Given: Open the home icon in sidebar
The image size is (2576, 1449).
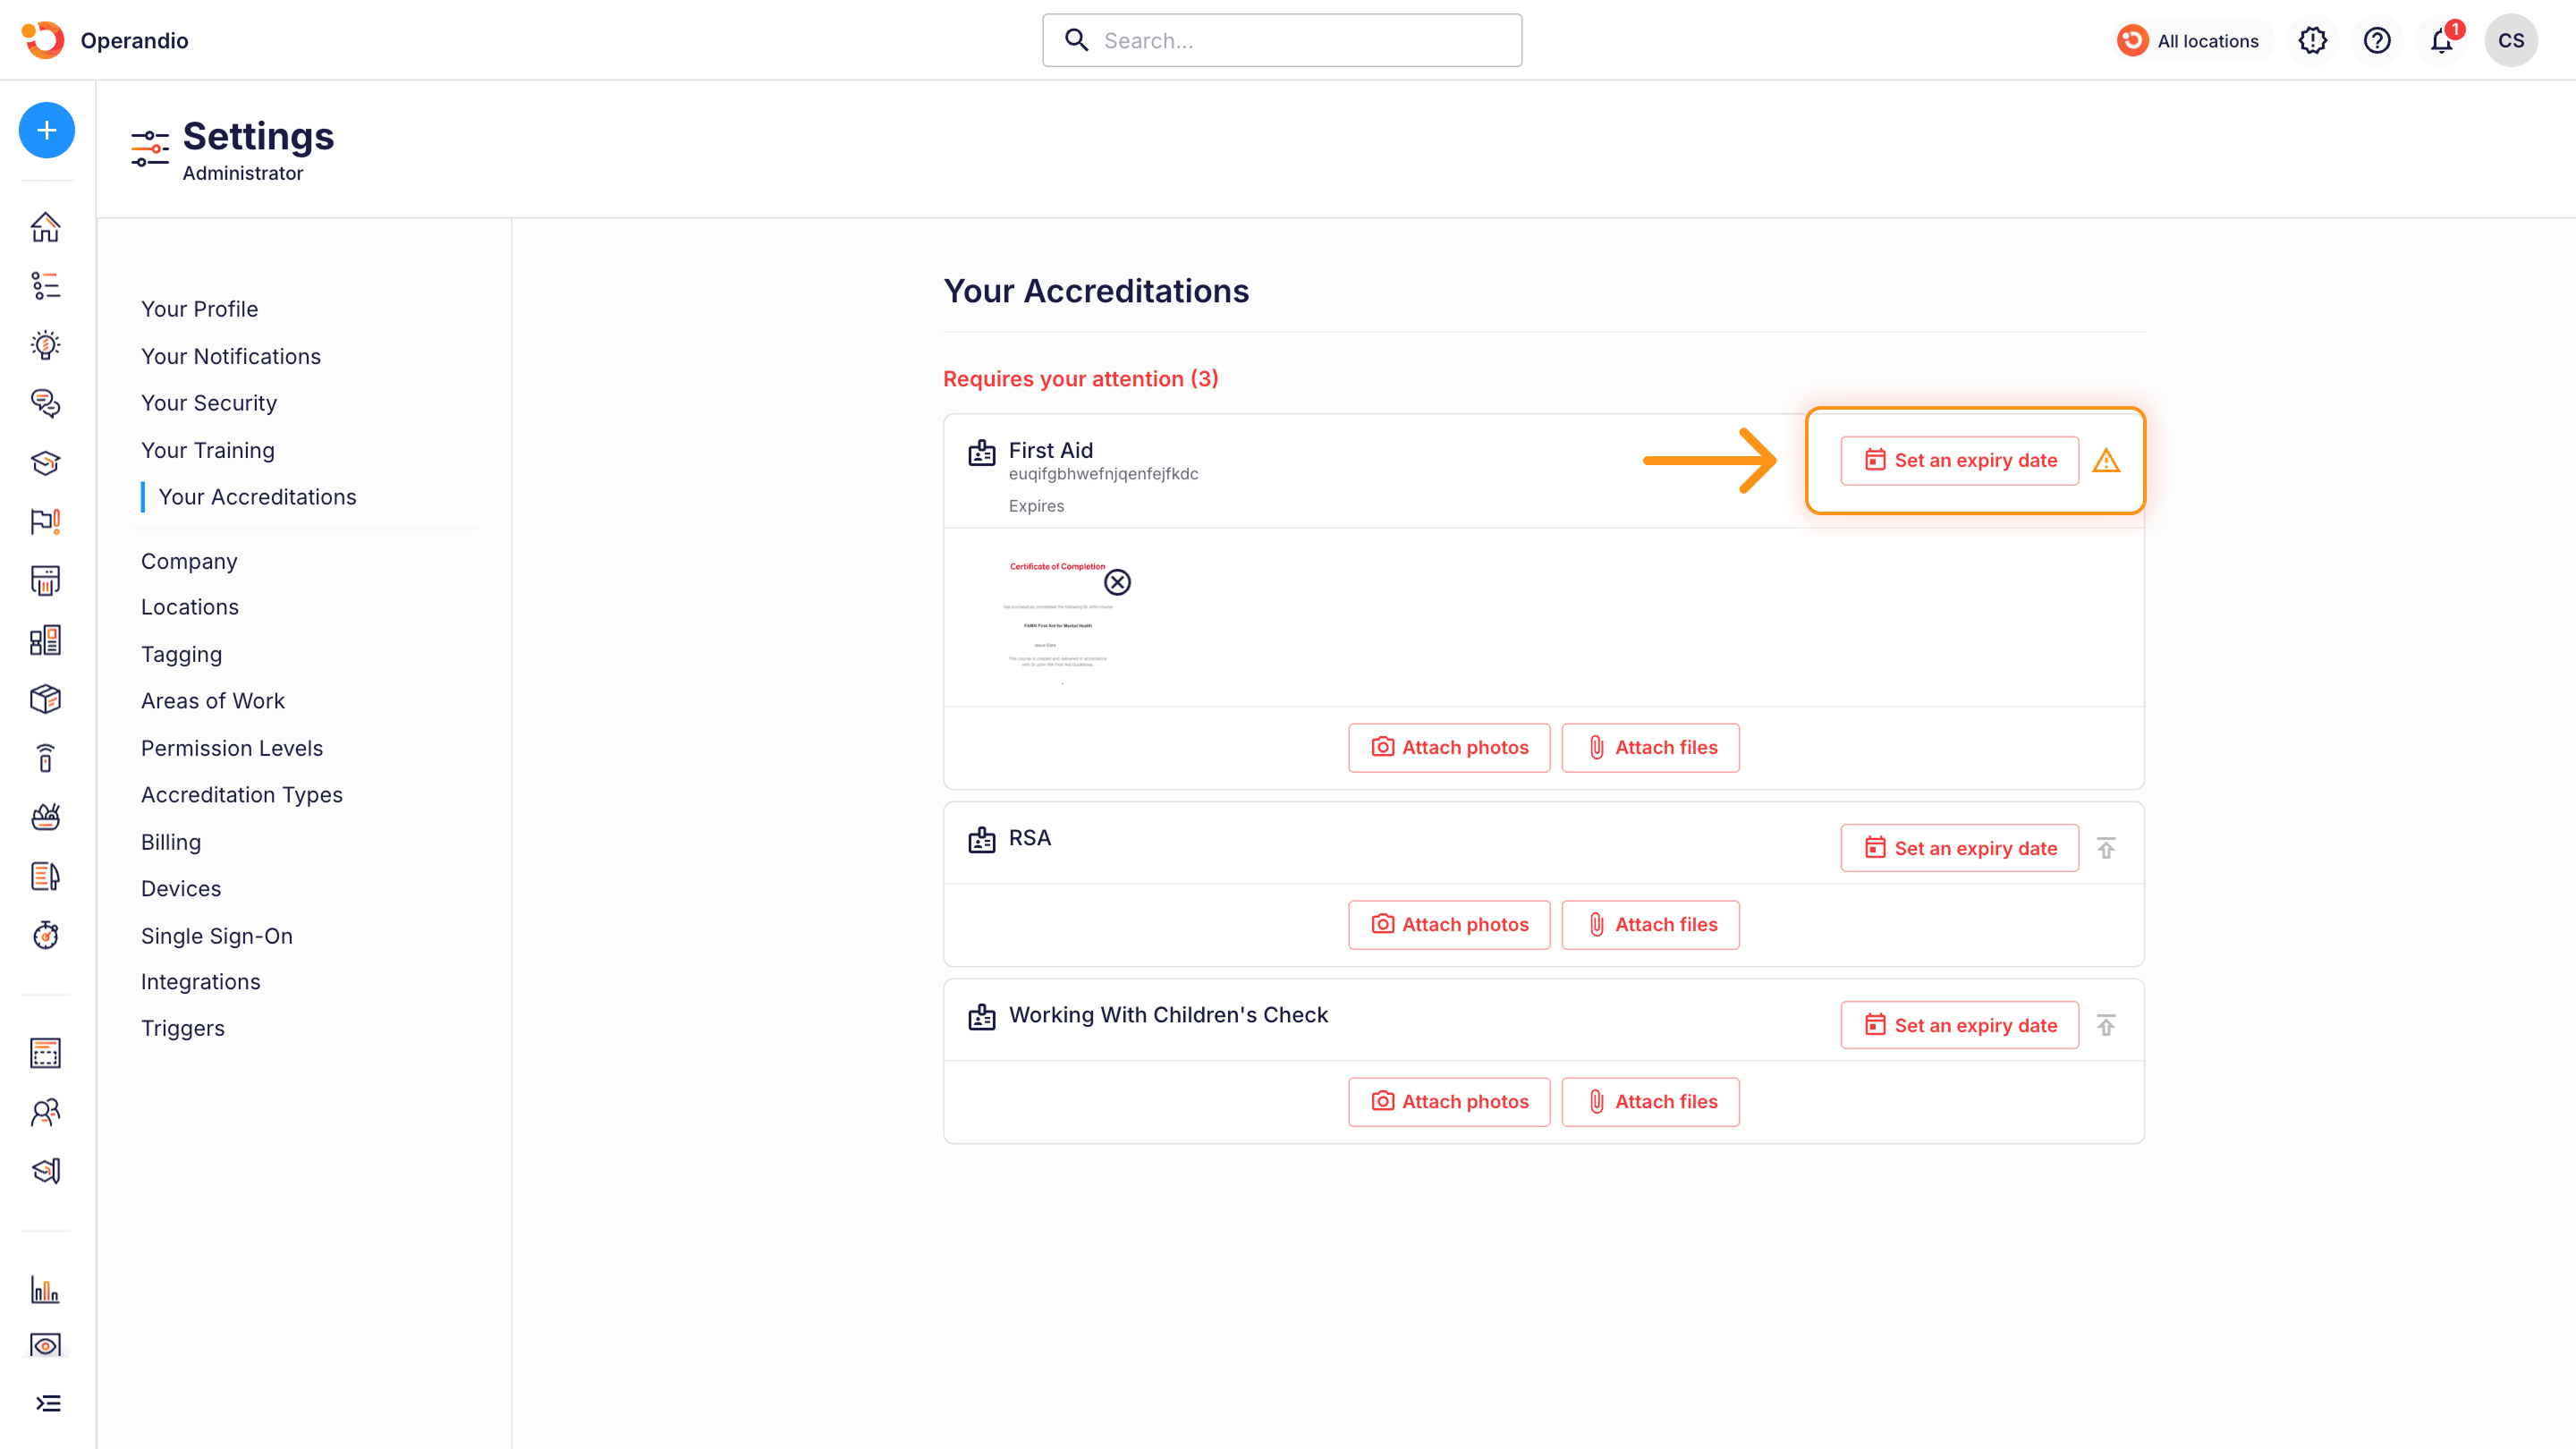Looking at the screenshot, I should pos(45,227).
